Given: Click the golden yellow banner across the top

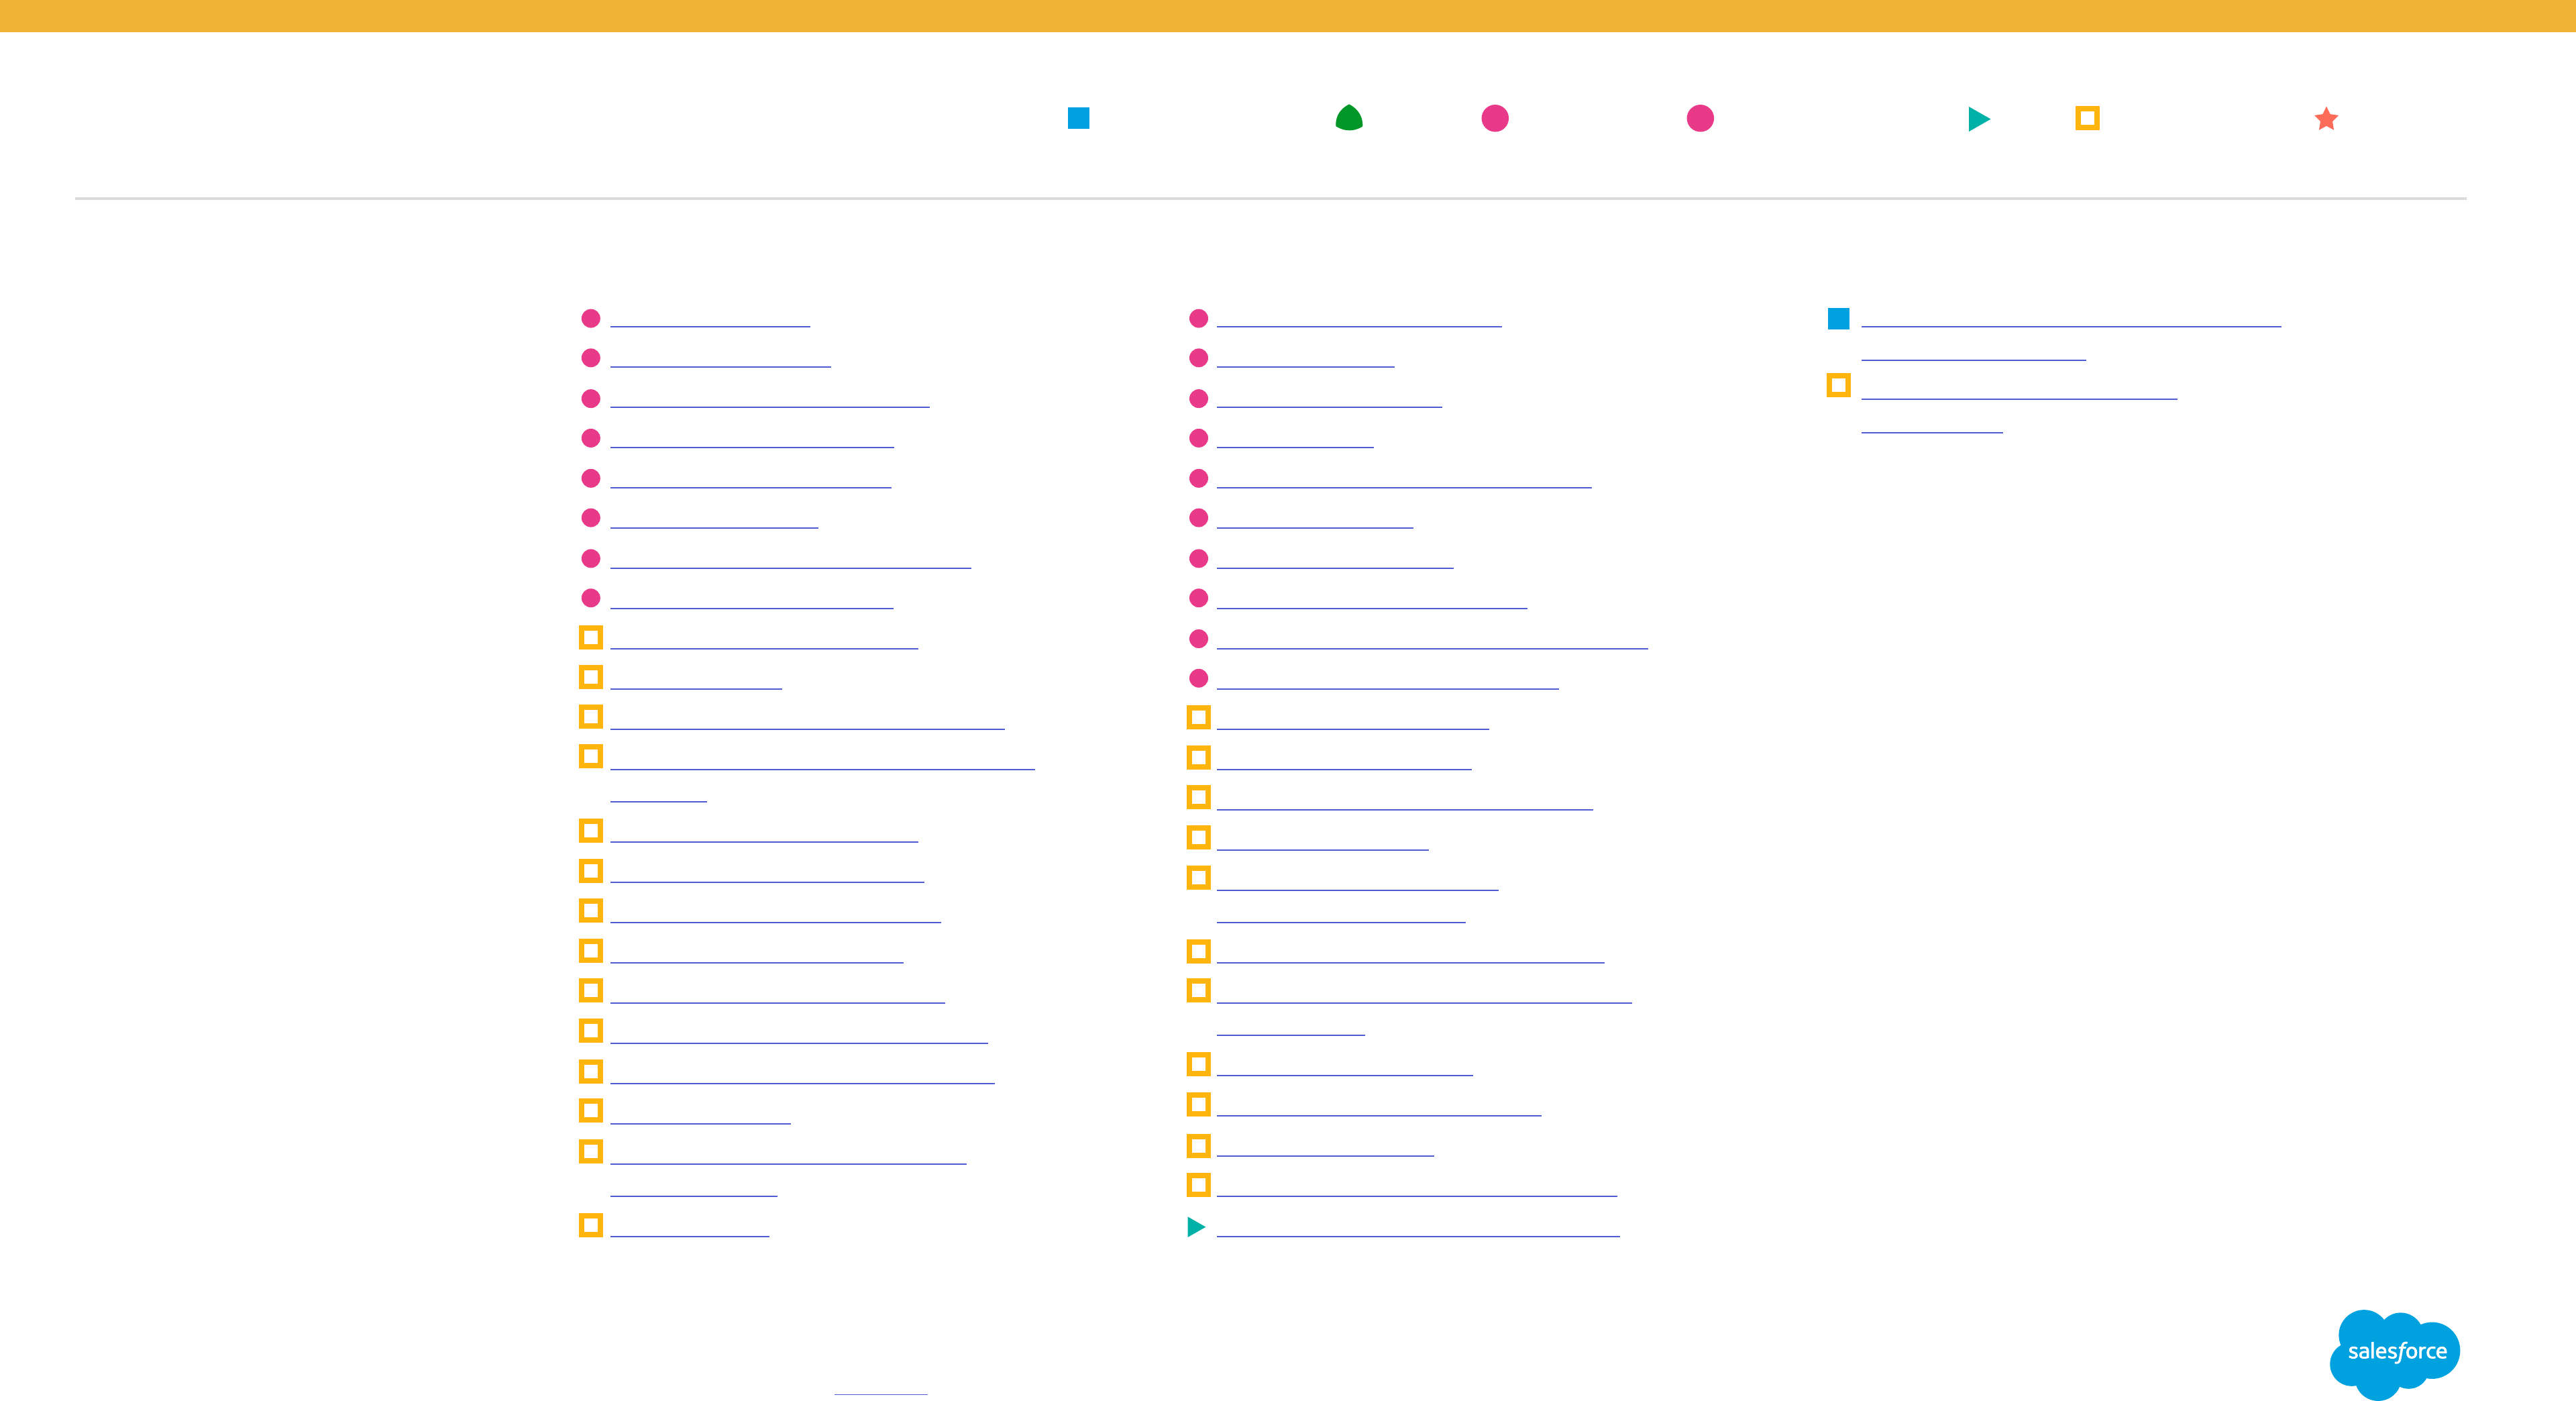Looking at the screenshot, I should 1288,16.
